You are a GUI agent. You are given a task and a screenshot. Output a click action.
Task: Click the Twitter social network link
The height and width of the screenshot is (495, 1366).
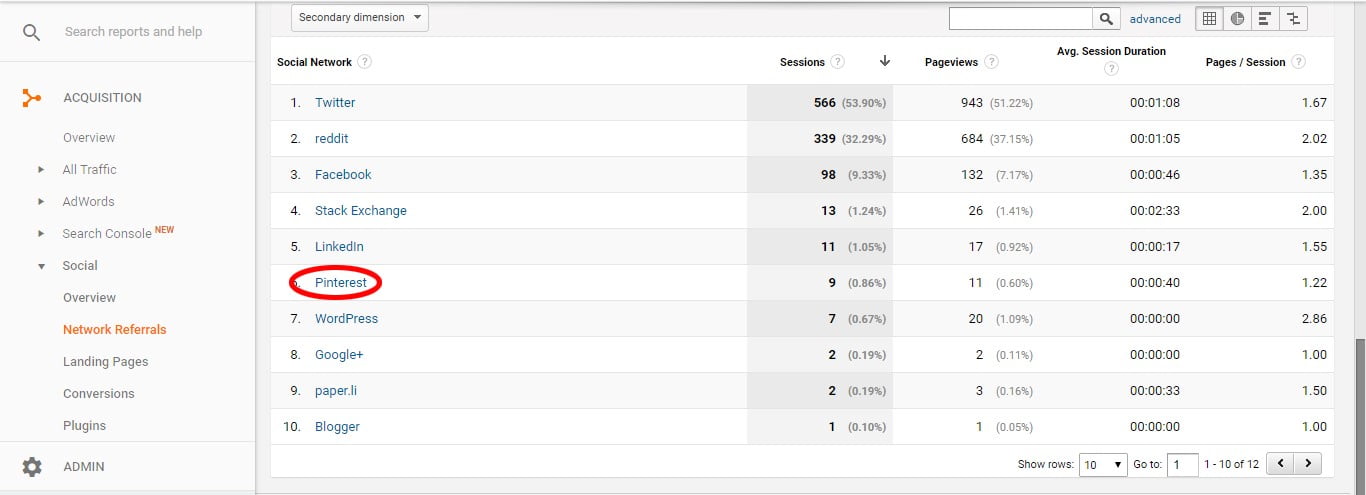click(x=335, y=103)
